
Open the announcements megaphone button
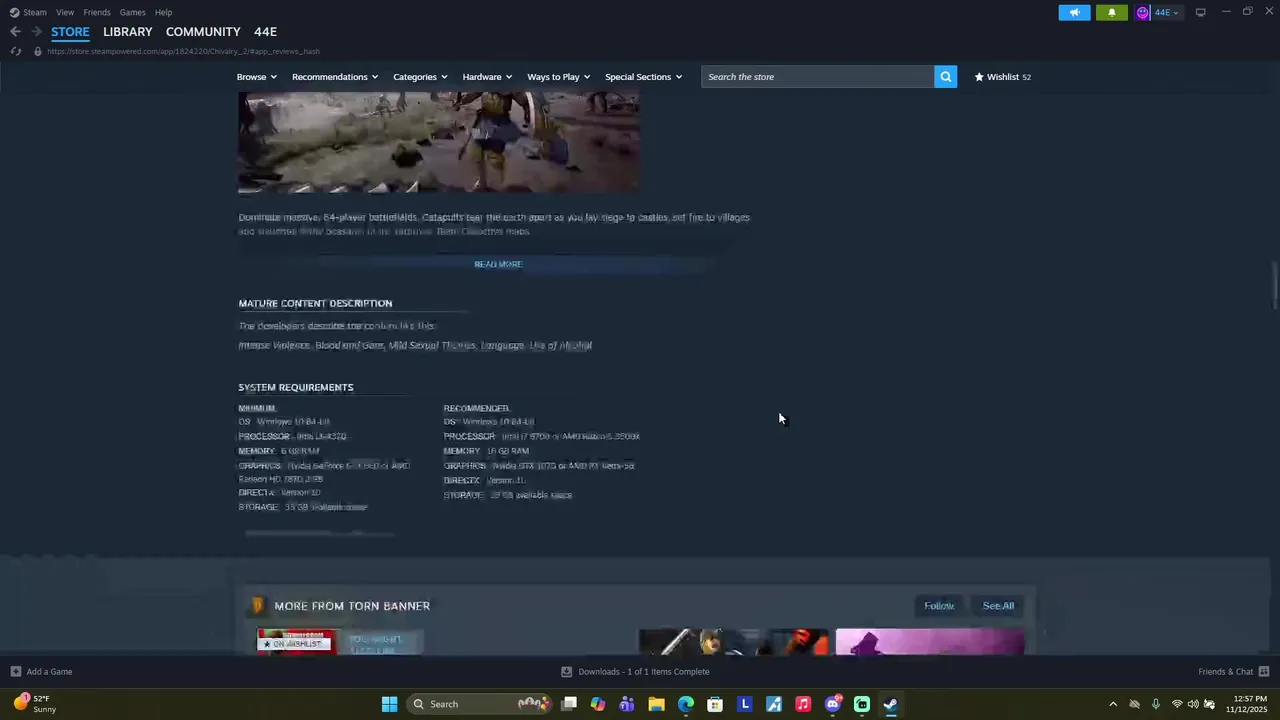coord(1074,12)
